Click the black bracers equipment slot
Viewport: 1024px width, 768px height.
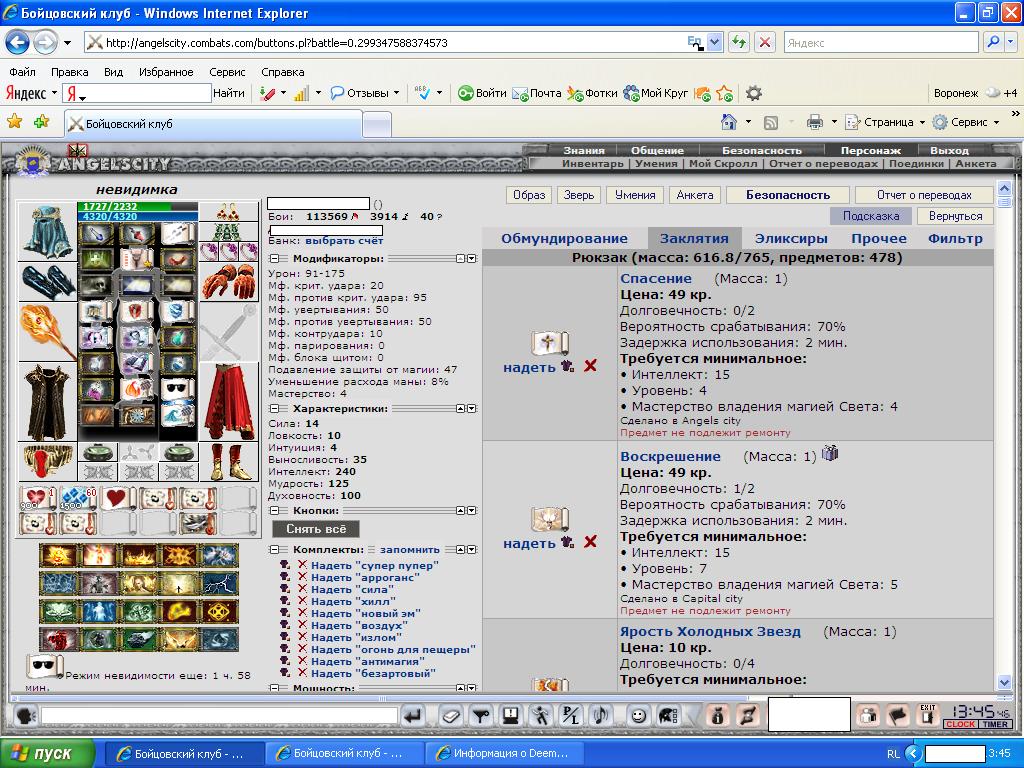click(48, 281)
